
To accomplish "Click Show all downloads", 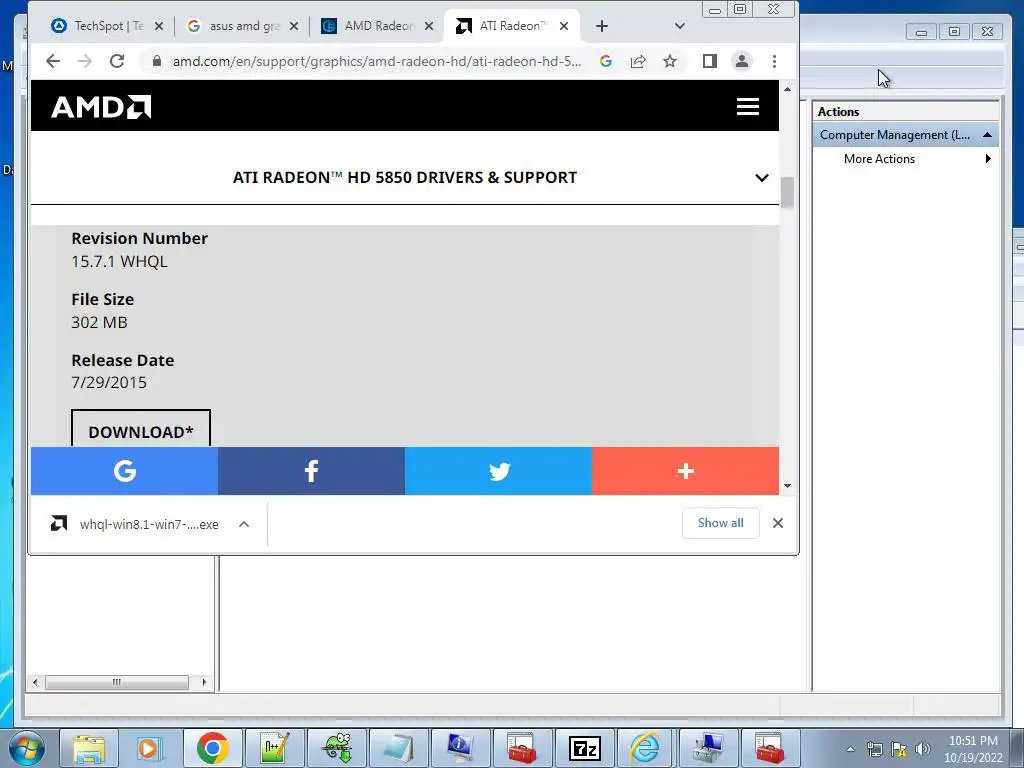I will pos(720,523).
